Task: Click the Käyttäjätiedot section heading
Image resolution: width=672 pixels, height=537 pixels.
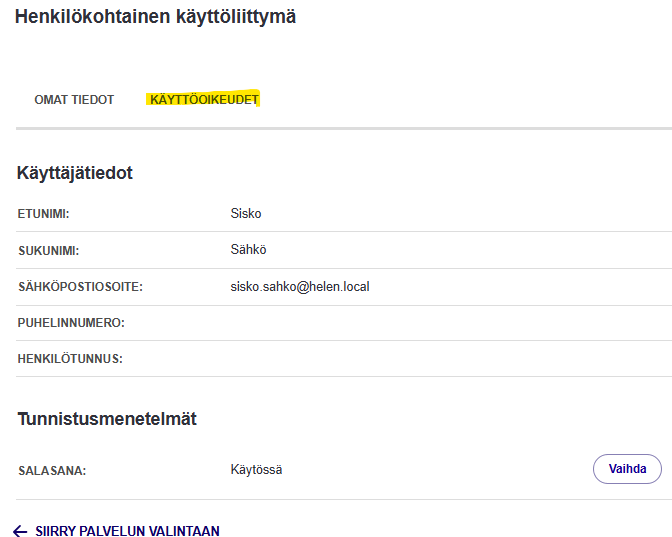Action: (75, 173)
